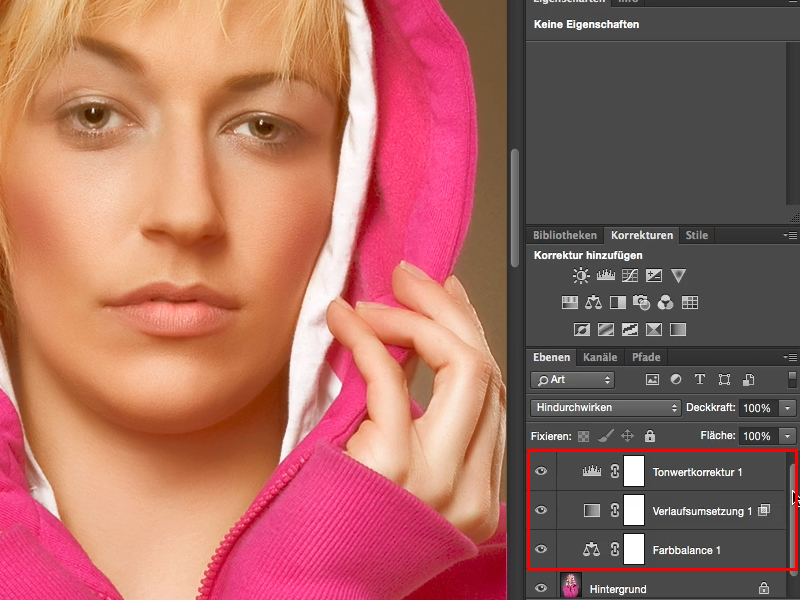
Task: Toggle mask link on Verlaufsumsetzung 1 layer
Action: click(x=615, y=510)
